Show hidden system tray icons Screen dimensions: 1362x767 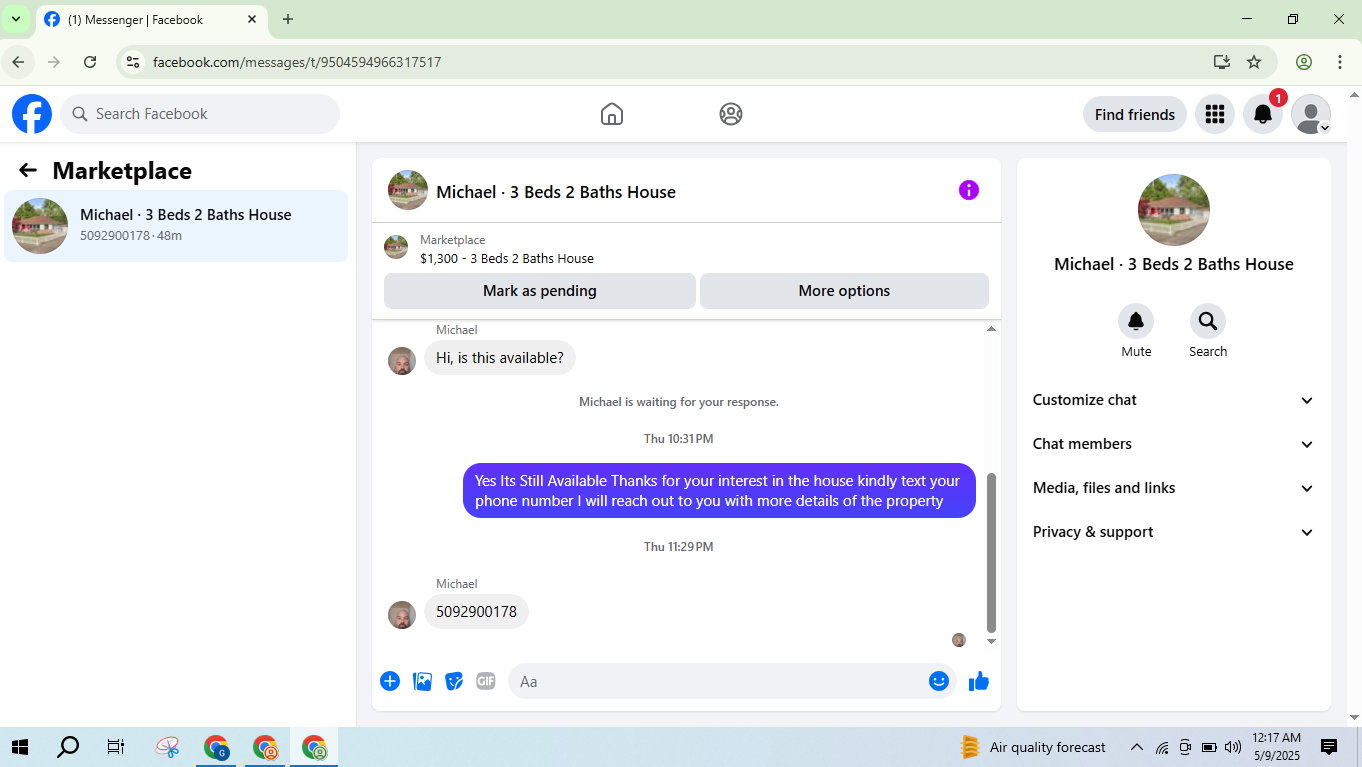tap(1136, 747)
